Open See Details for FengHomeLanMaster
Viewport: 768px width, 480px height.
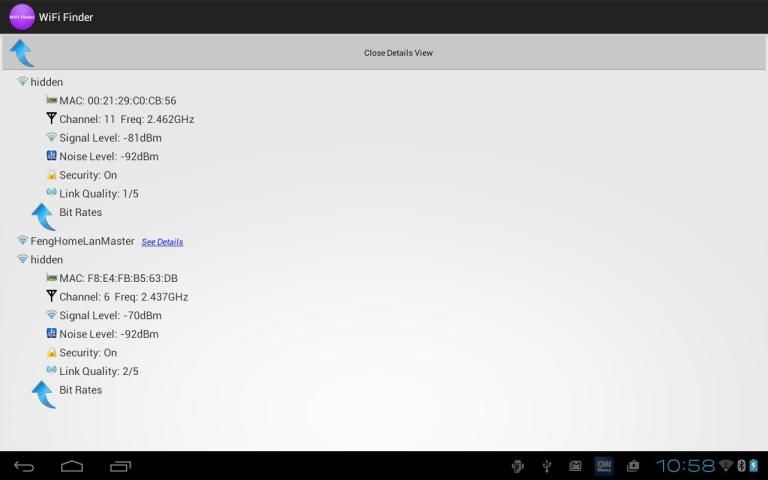point(162,242)
